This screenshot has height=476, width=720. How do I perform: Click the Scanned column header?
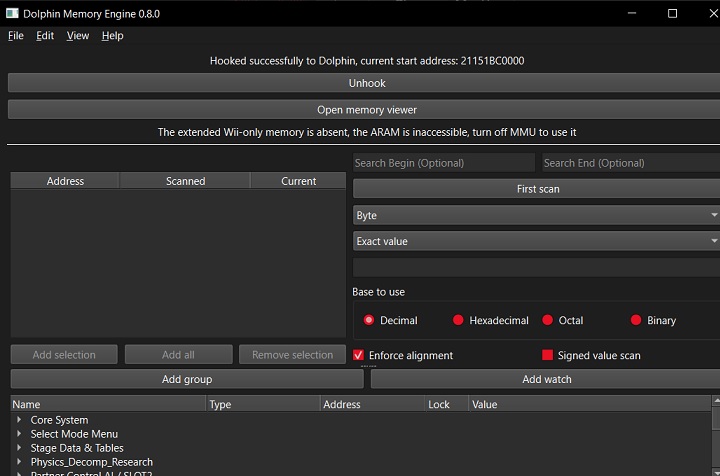coord(185,181)
